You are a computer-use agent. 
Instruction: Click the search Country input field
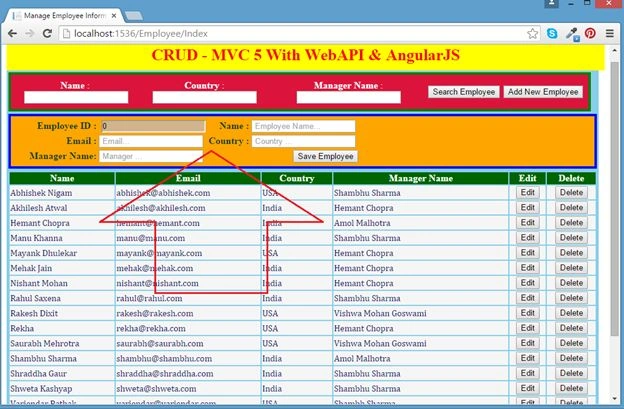pyautogui.click(x=205, y=97)
